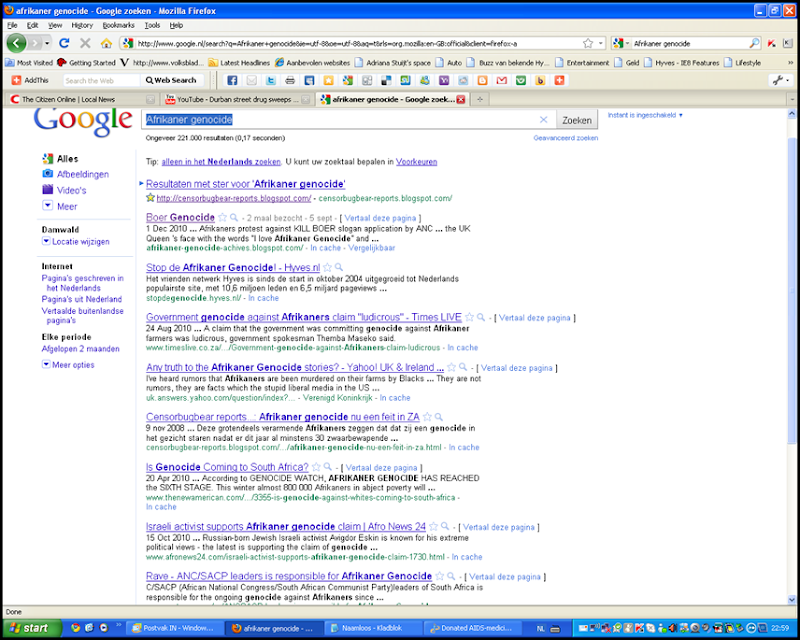Open address bar URL history dropdown

601,43
